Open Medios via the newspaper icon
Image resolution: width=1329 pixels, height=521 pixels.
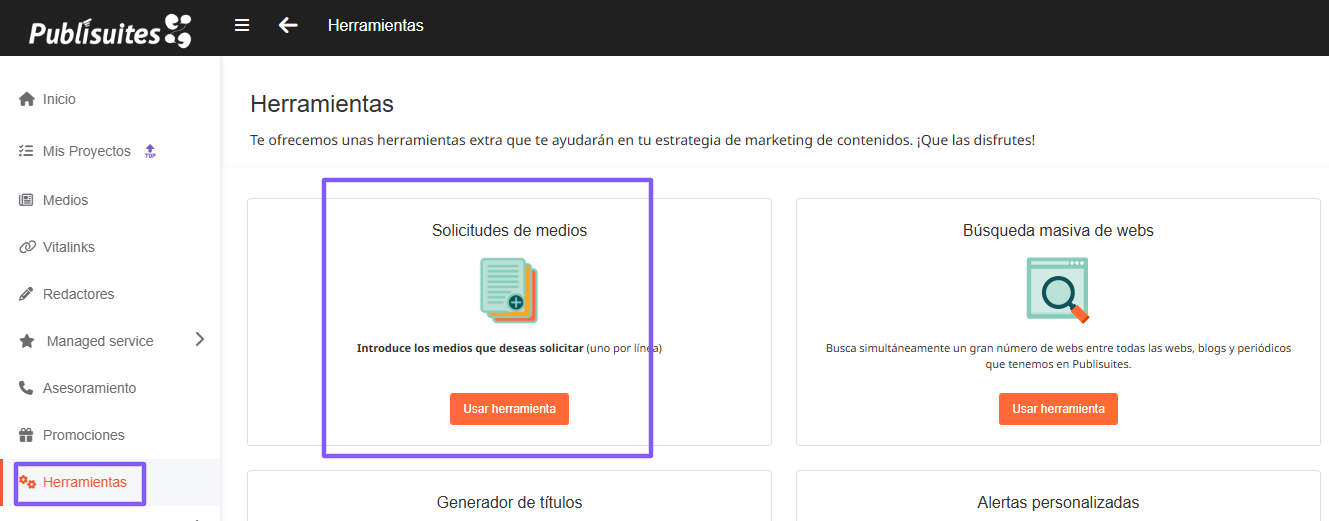pyautogui.click(x=27, y=200)
